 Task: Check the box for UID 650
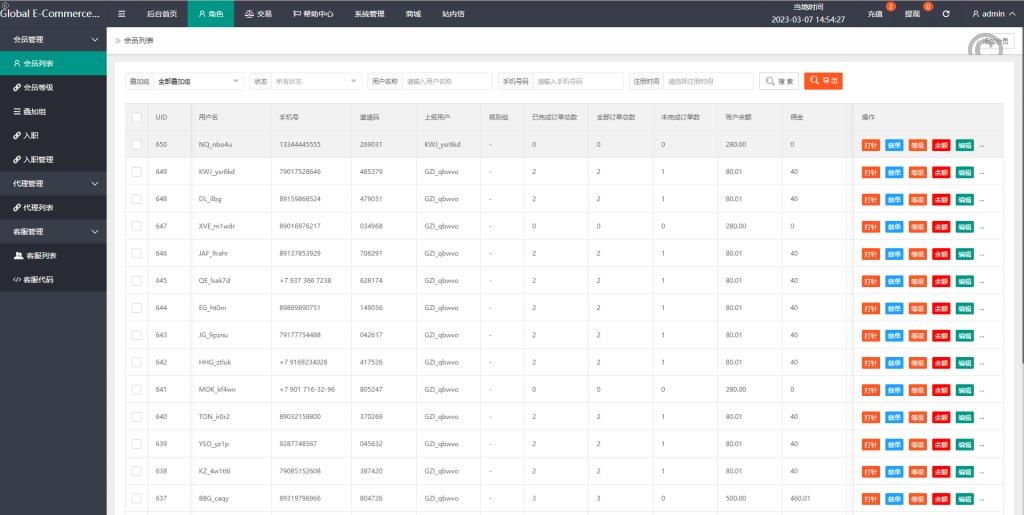(136, 144)
